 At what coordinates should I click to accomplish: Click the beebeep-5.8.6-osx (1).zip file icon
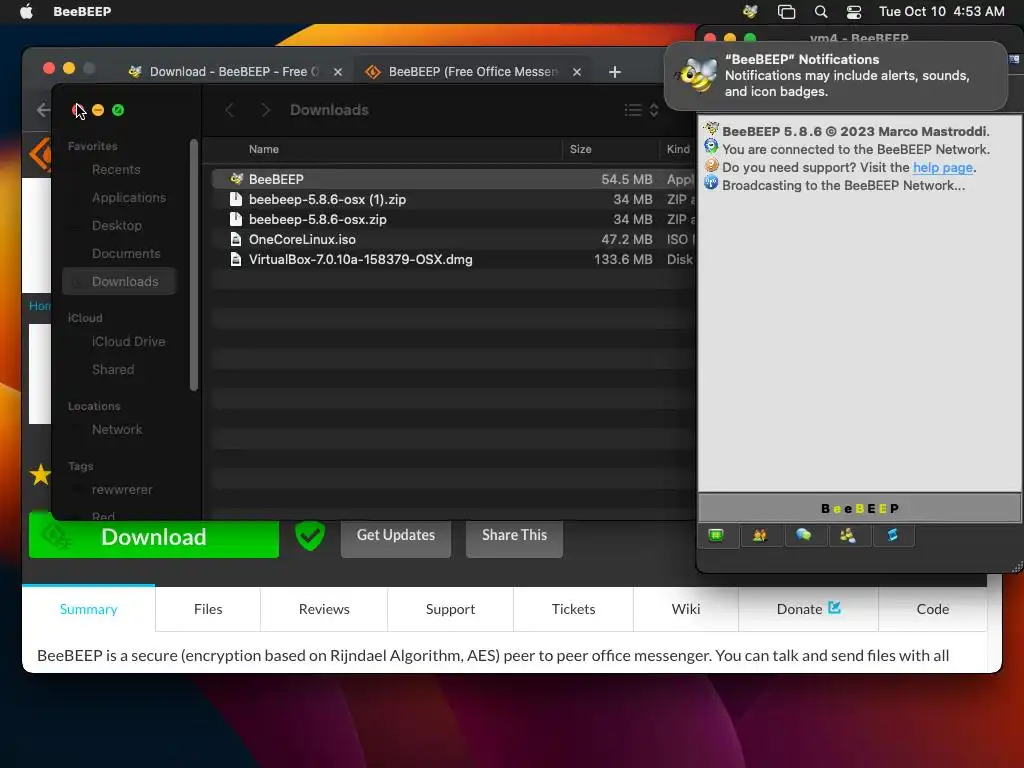tap(236, 199)
